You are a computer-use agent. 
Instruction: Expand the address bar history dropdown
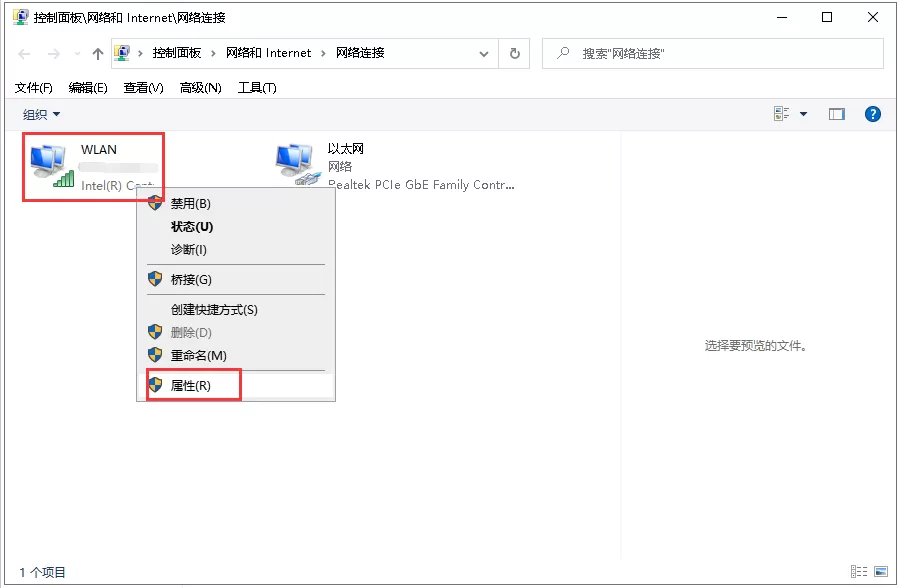tap(483, 52)
